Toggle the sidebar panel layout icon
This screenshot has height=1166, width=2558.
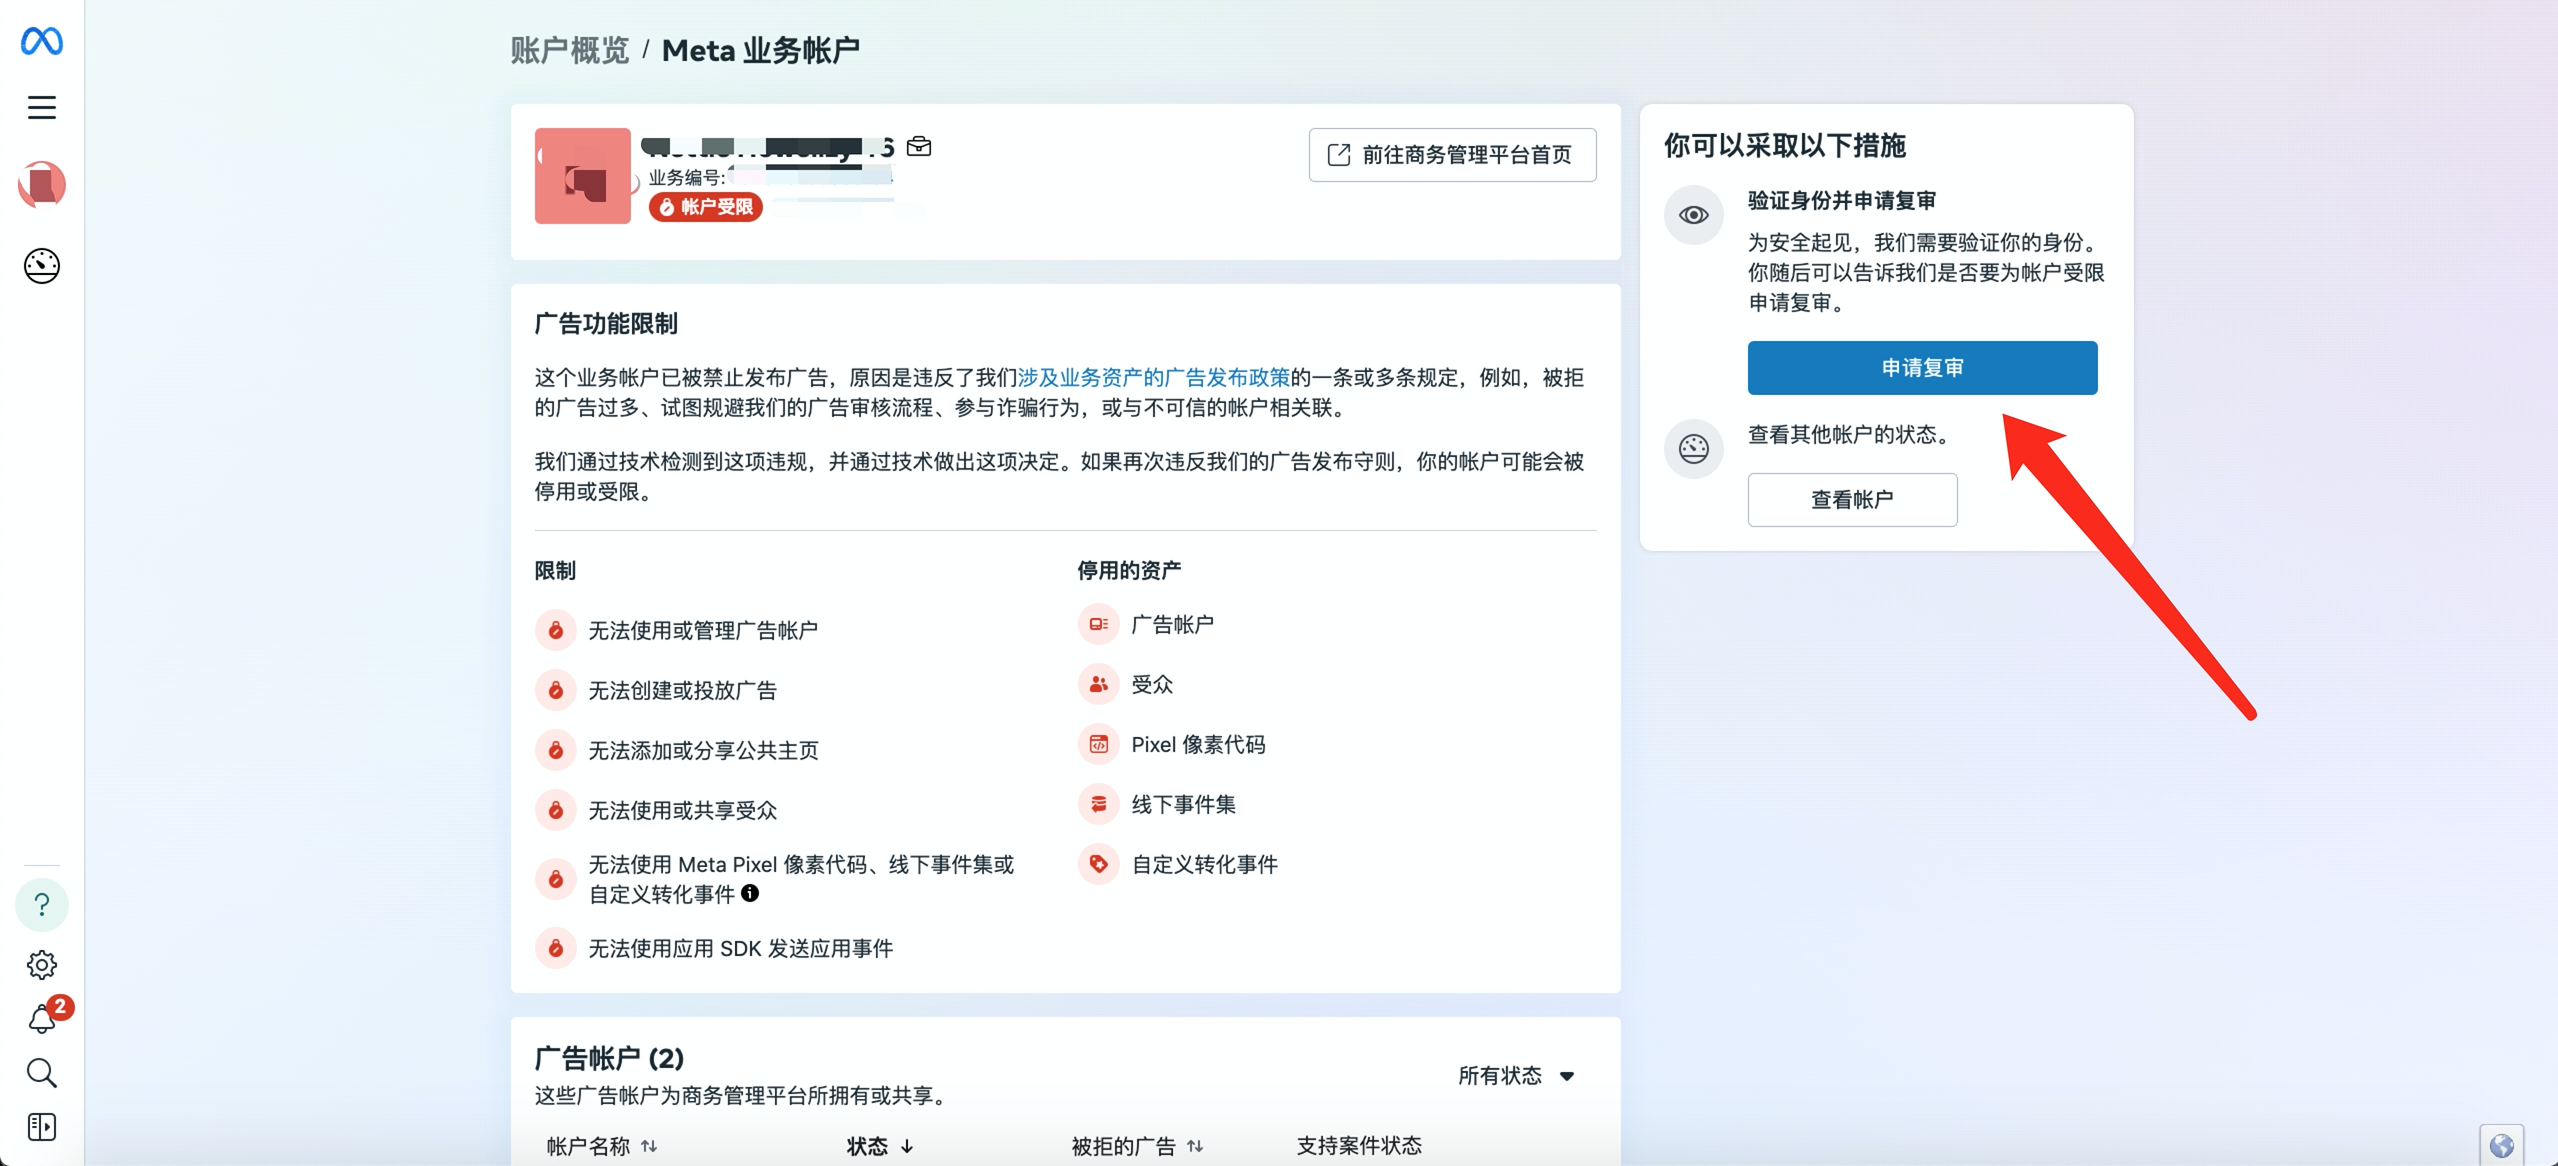(42, 1127)
